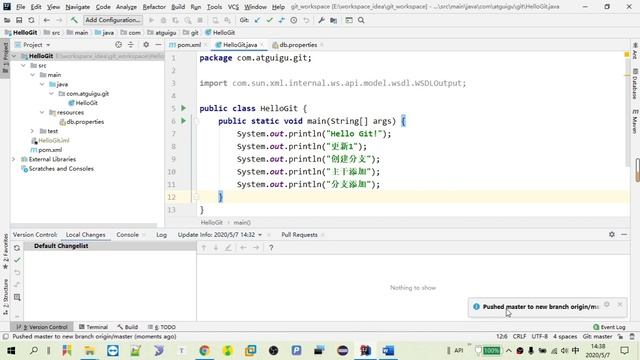Select pom.xml in project tree

(x=47, y=150)
